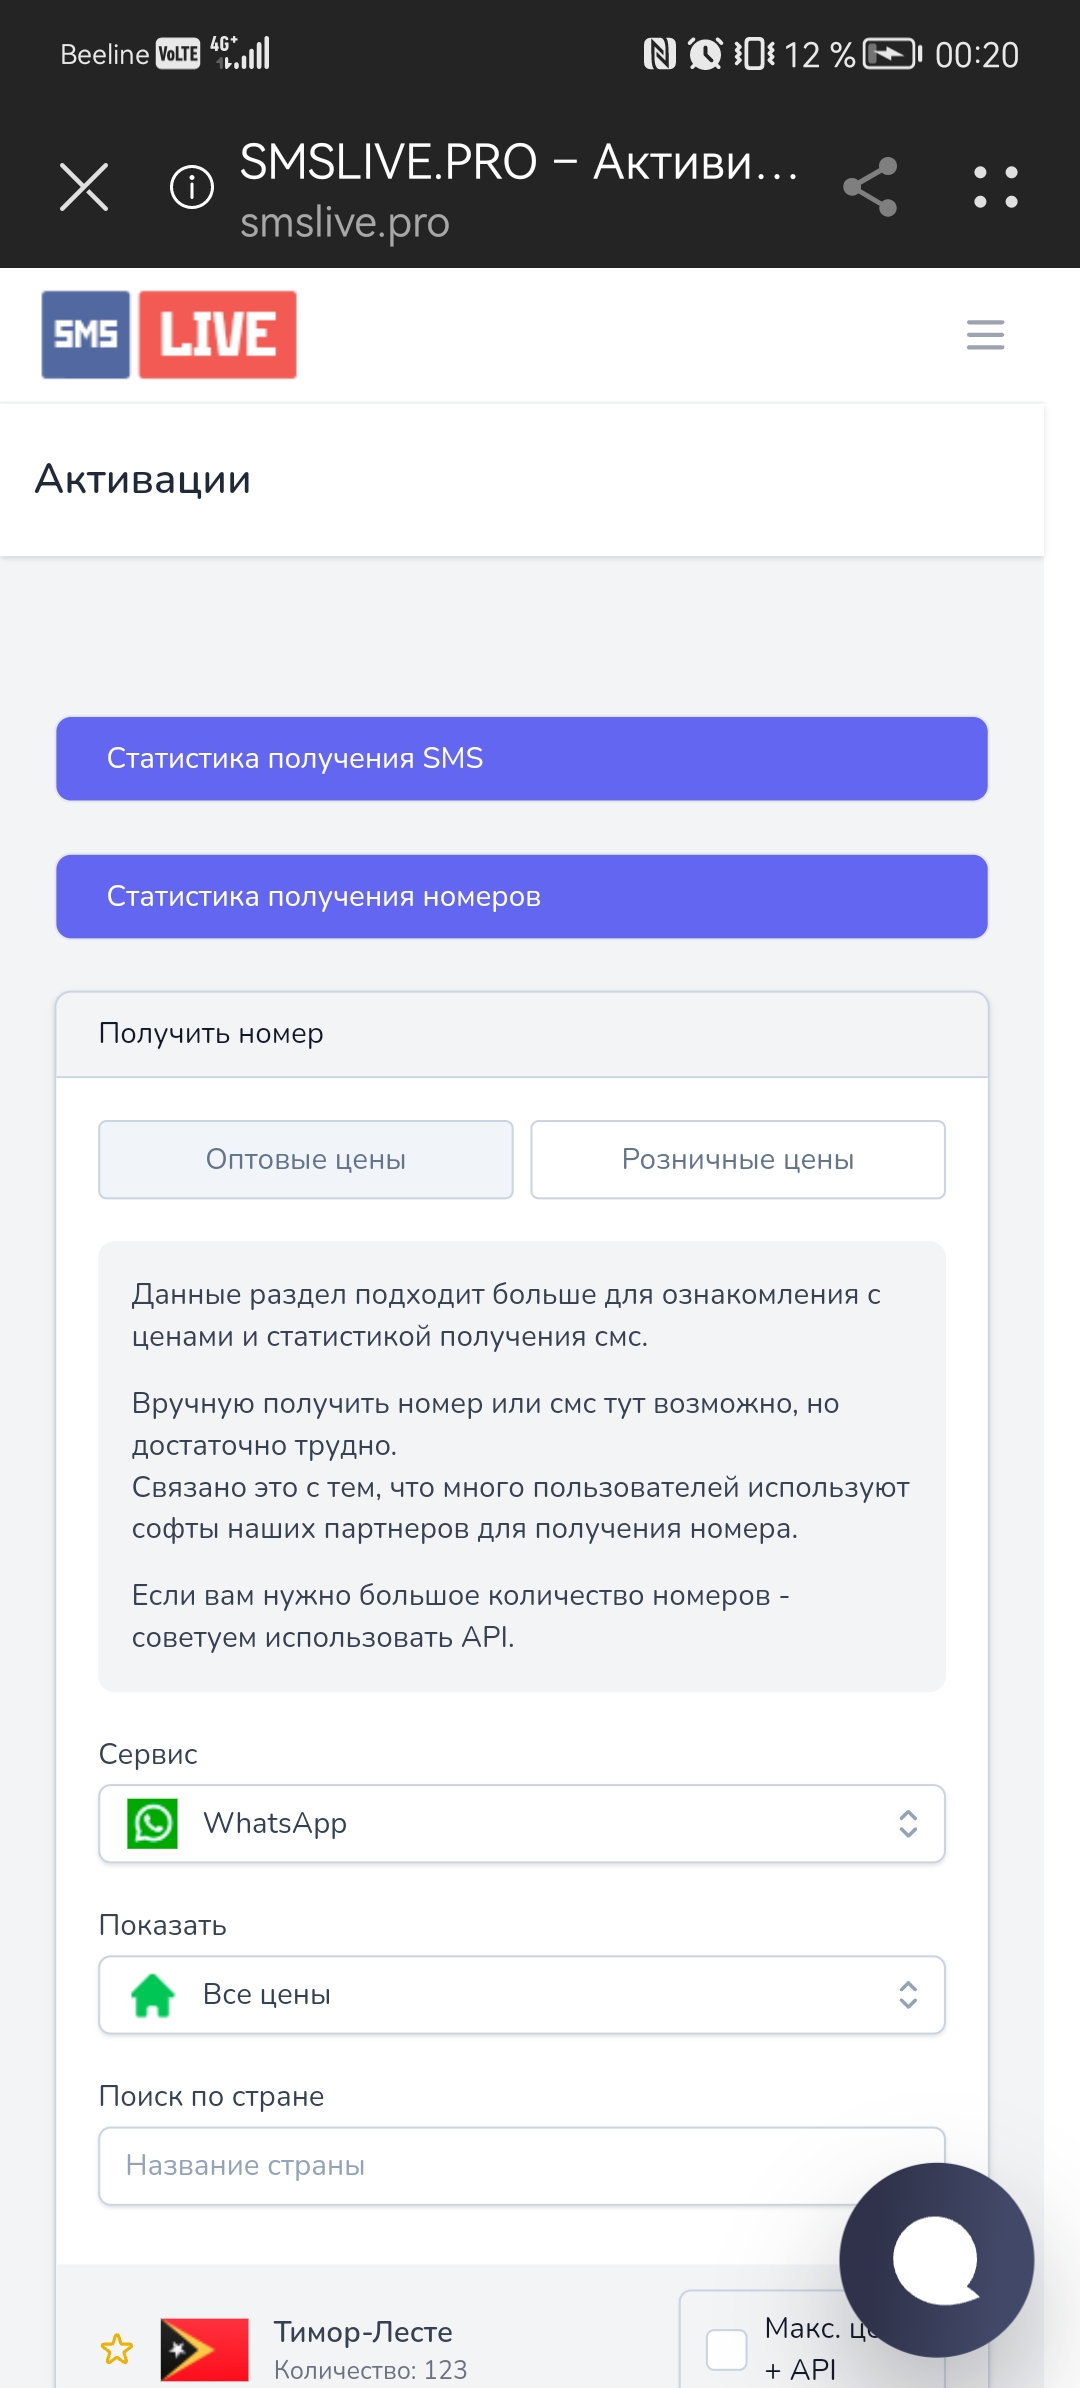Expand the Сервис dropdown showing WhatsApp

(522, 1823)
